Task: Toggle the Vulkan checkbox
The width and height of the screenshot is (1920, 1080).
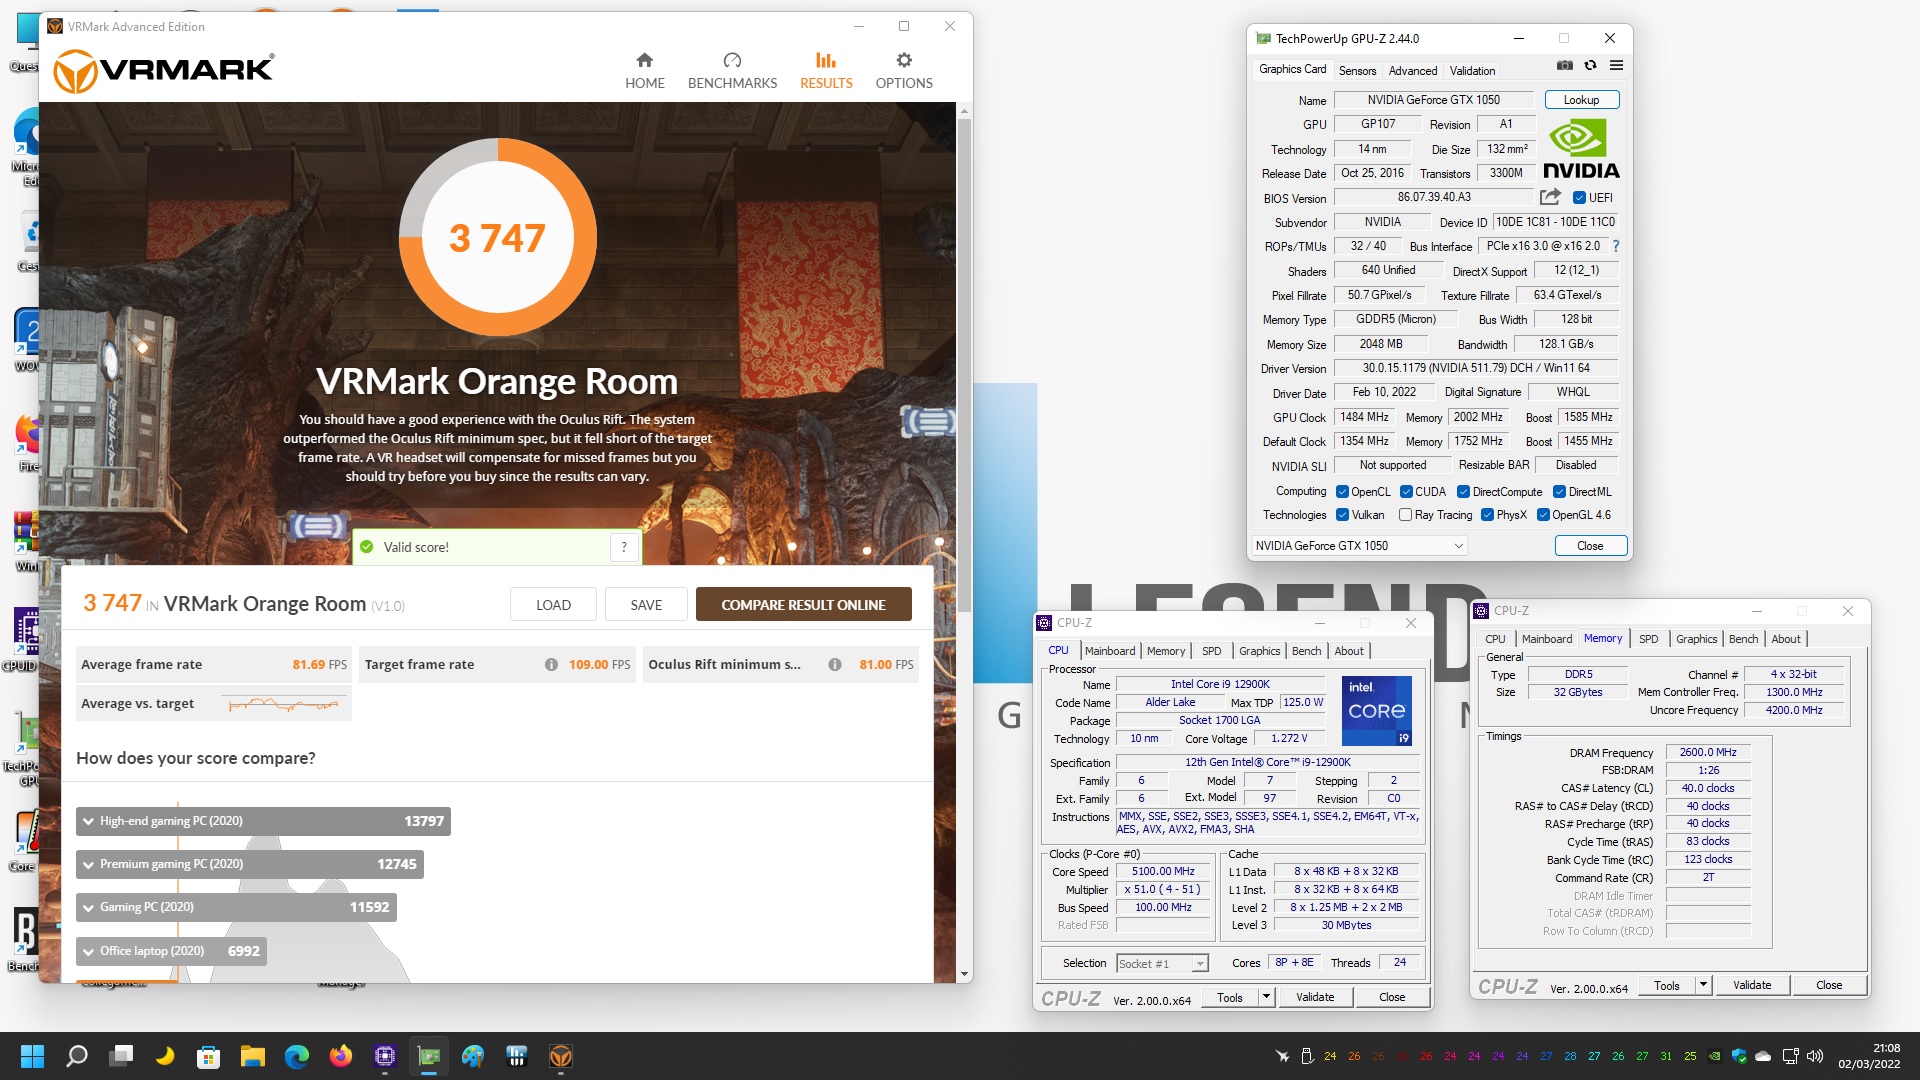Action: coord(1343,515)
